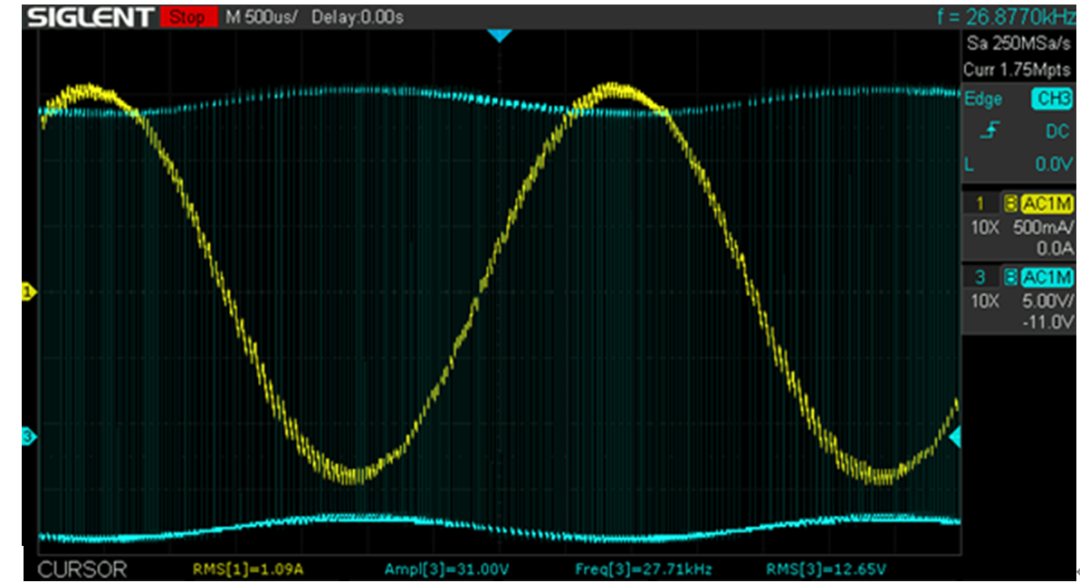The height and width of the screenshot is (583, 1080).
Task: Click the trigger position marker at top
Action: click(499, 35)
